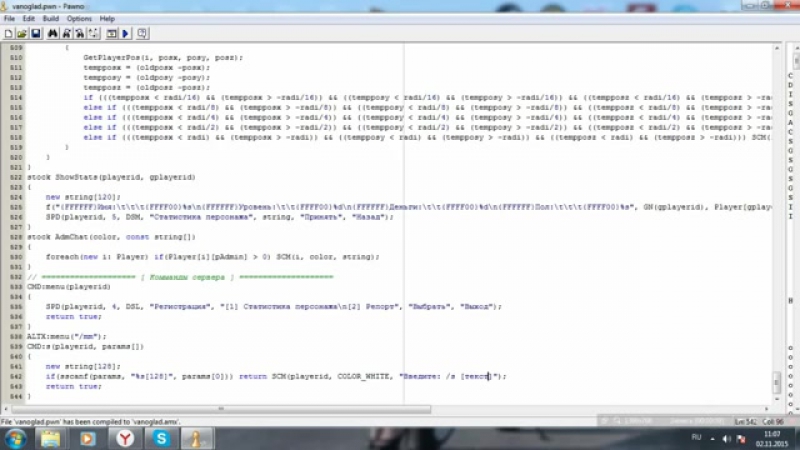800x450 pixels.
Task: Click on 'GetPlayerPos(i, posx, posy, posz);' line
Action: point(163,58)
